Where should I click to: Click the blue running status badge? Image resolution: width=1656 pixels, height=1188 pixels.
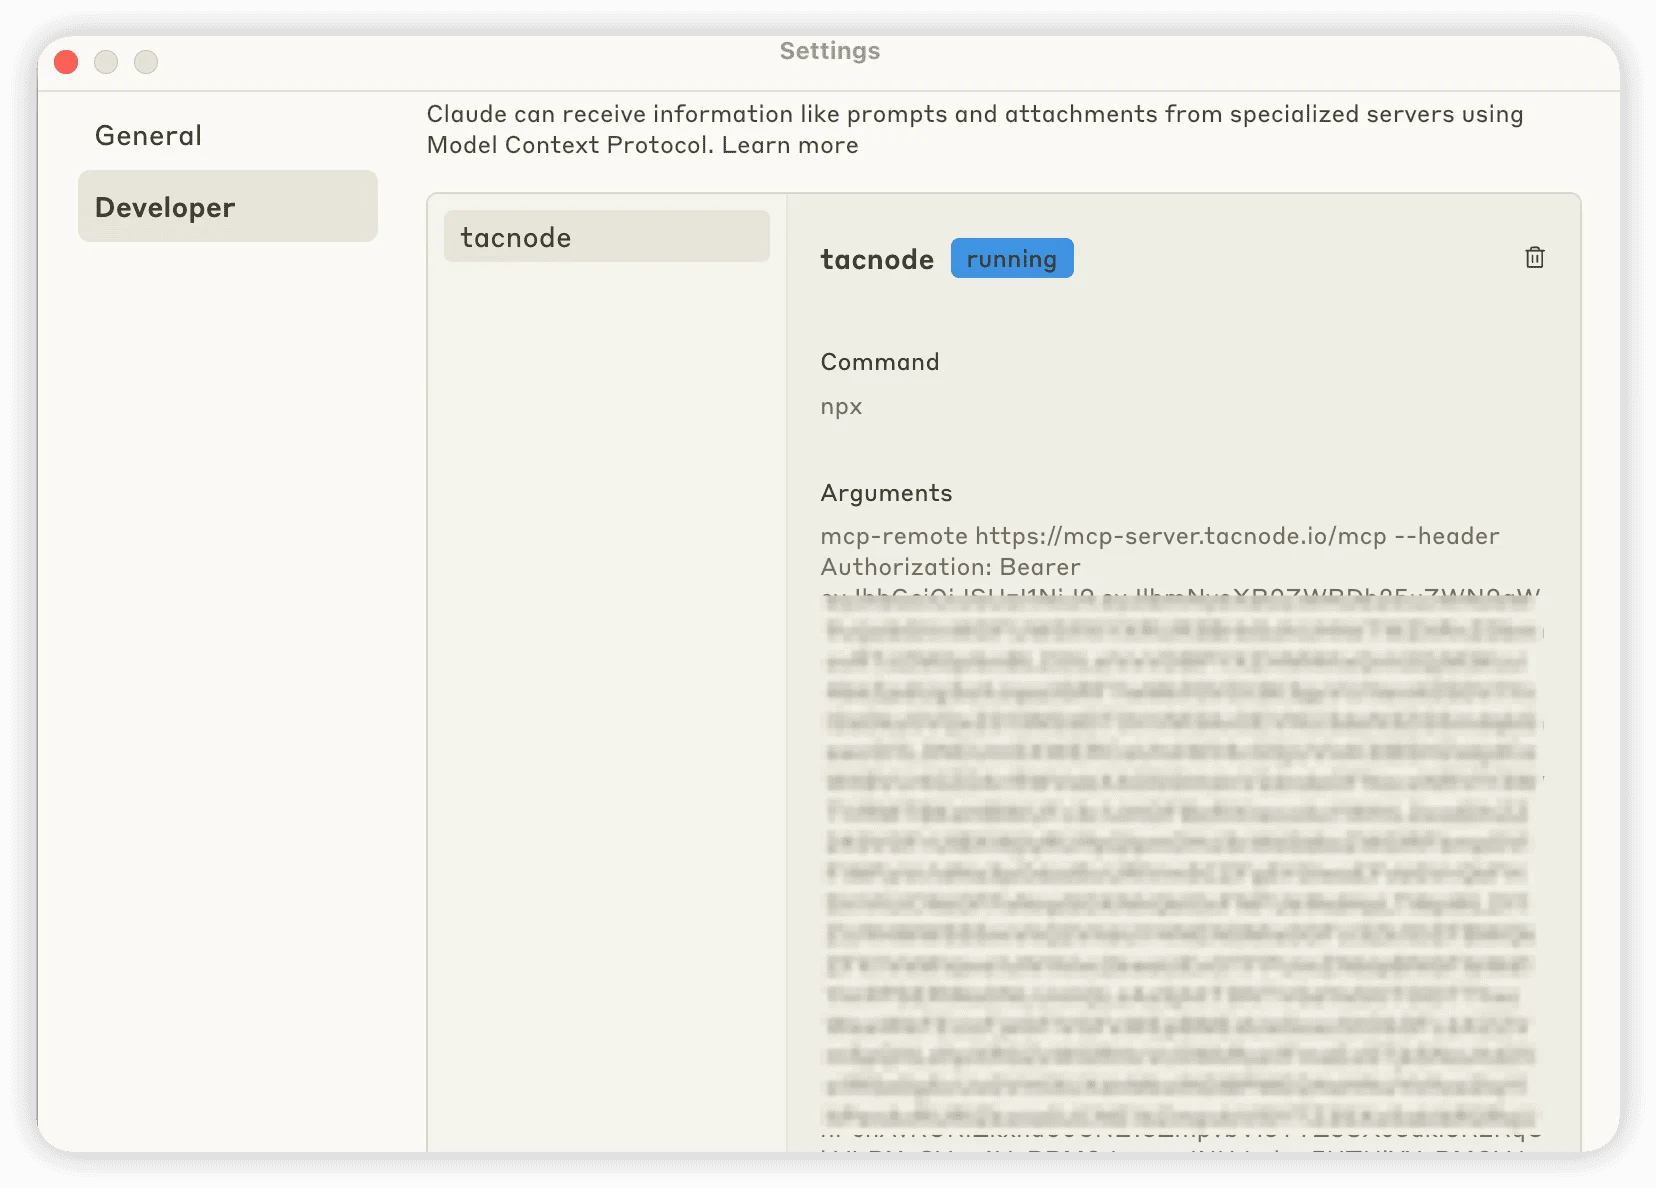coord(1011,259)
